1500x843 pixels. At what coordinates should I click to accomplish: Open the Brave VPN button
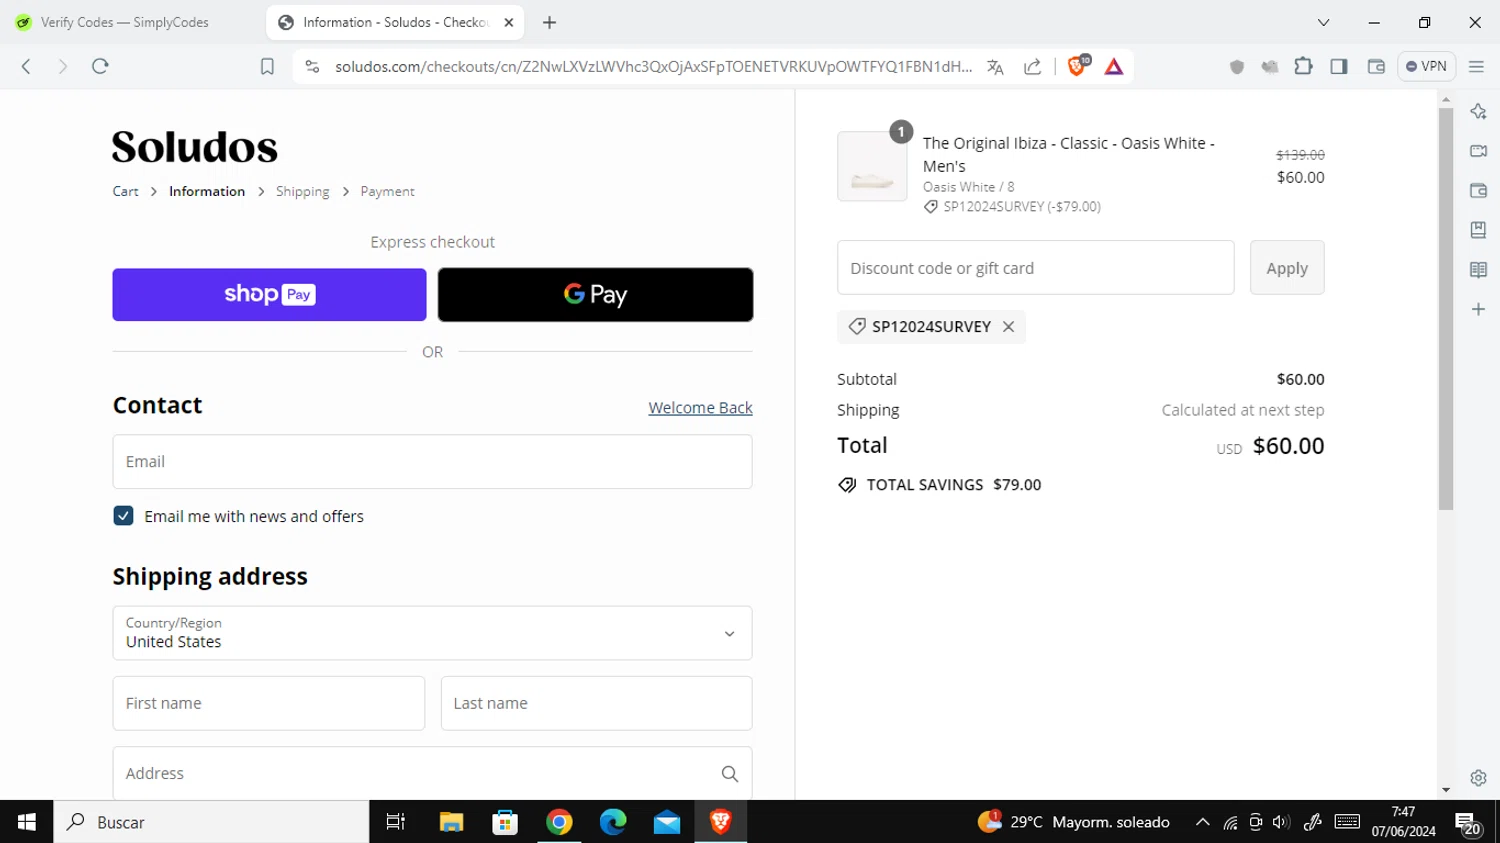point(1426,66)
